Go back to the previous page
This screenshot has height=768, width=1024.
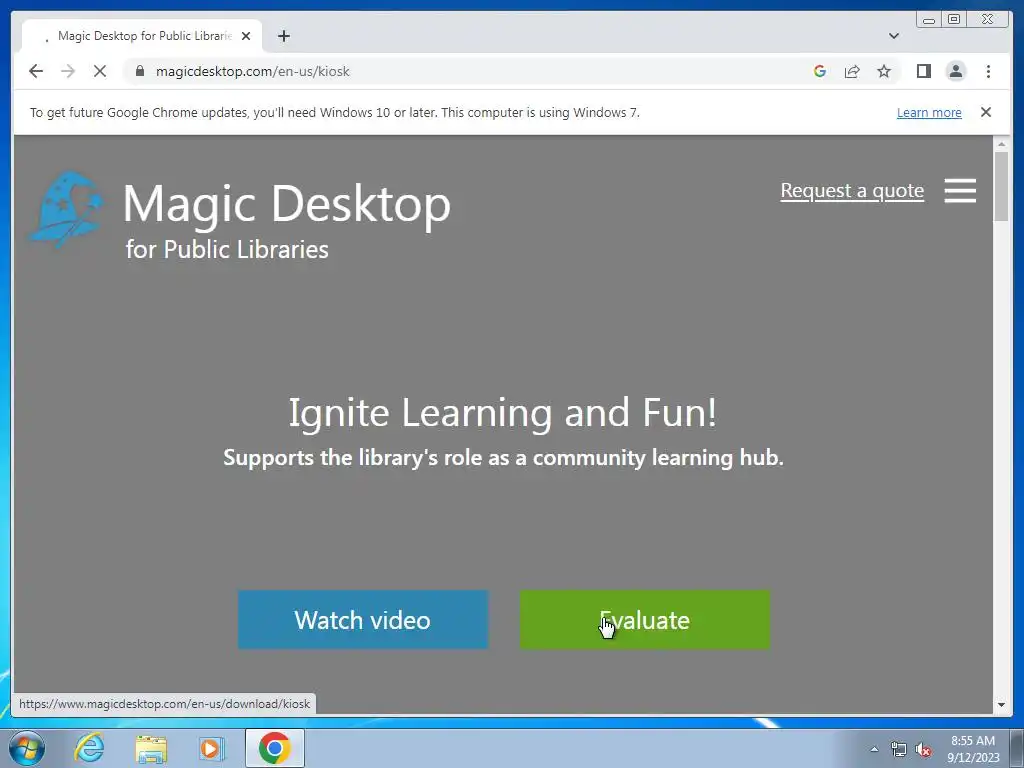coord(36,71)
